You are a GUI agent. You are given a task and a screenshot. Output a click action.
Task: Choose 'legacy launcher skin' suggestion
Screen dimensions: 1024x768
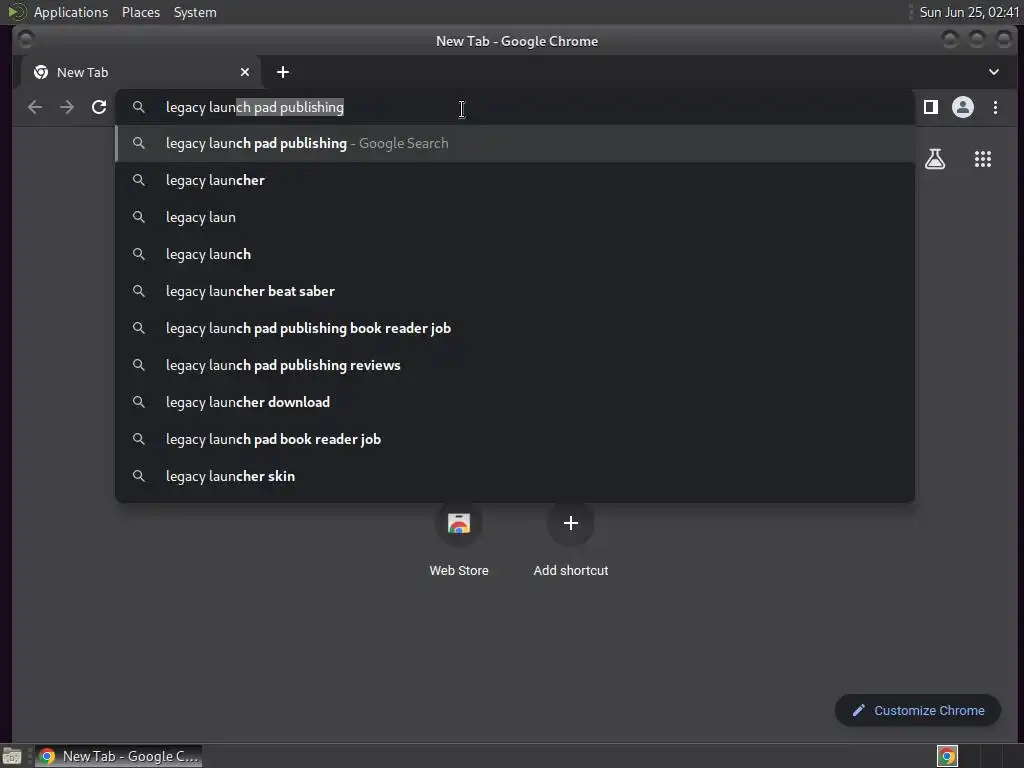coord(515,476)
